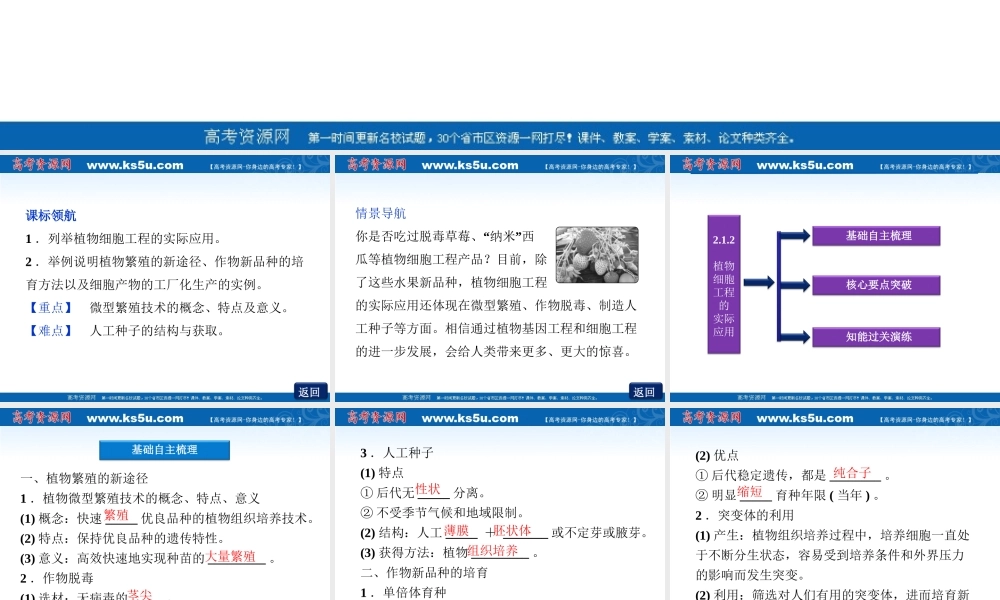
Task: Select the line '1. 单倍体育种'
Action: coord(403,592)
